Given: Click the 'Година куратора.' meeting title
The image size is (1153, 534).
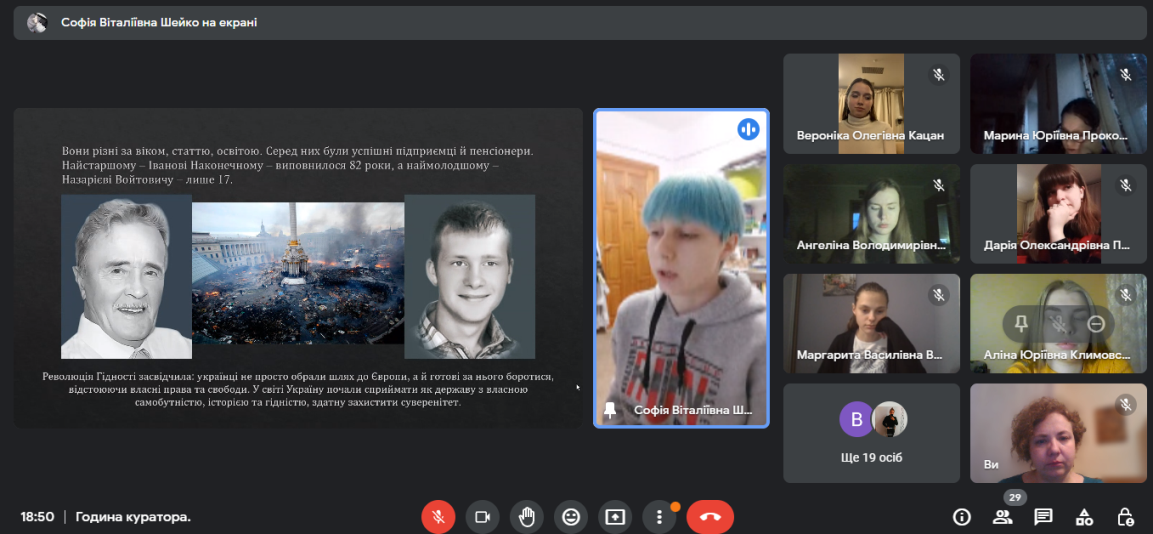Looking at the screenshot, I should point(133,517).
